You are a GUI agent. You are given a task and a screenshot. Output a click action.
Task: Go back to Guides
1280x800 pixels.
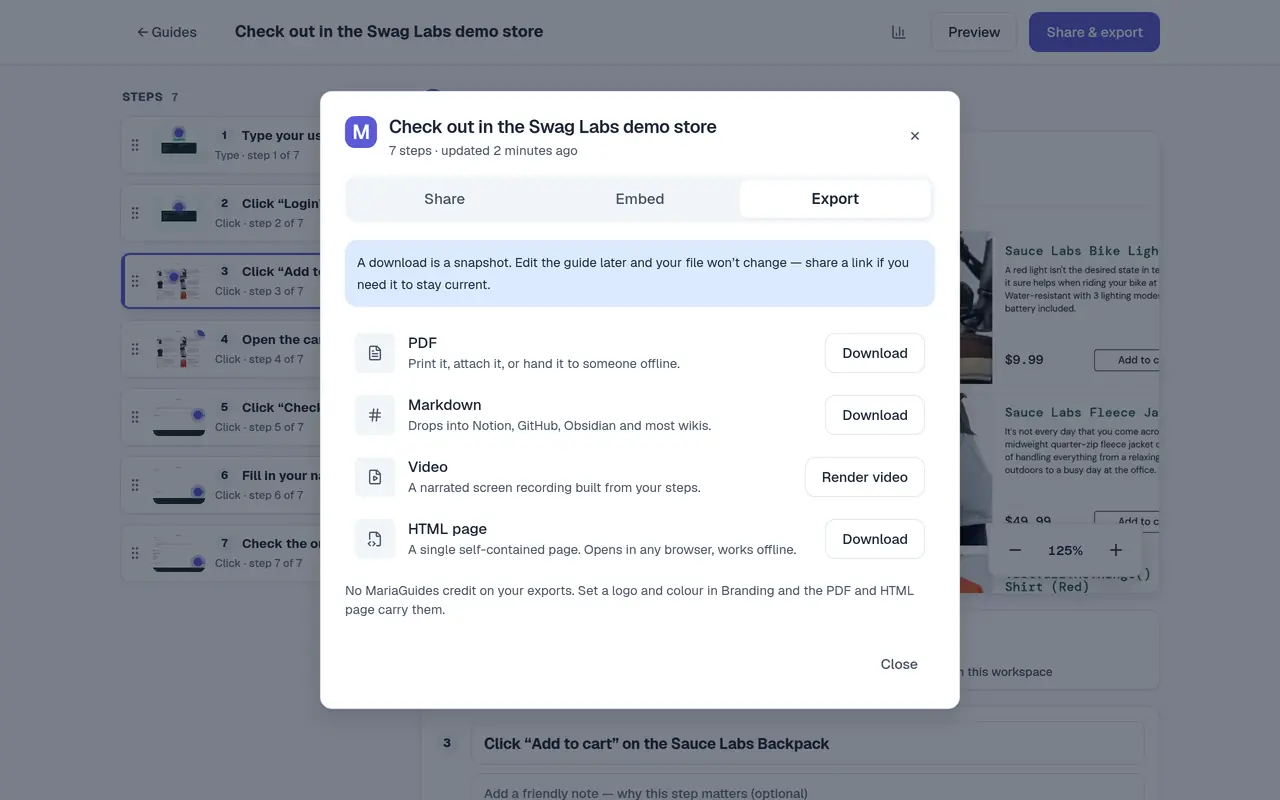[x=167, y=32]
